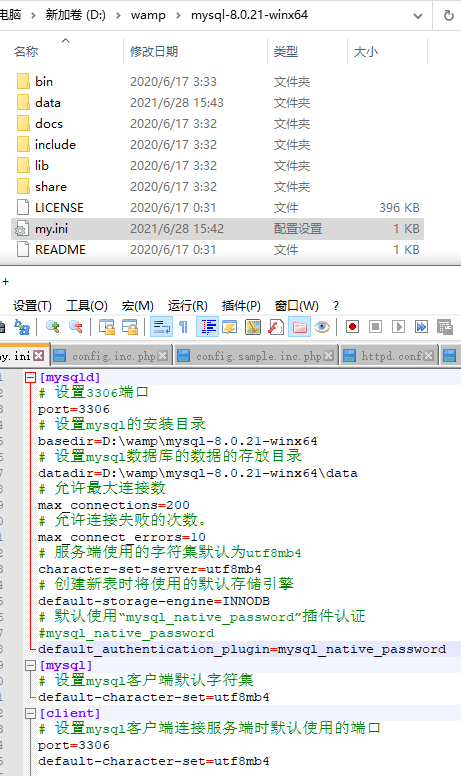Open the Document Map icon
The width and height of the screenshot is (461, 776).
point(253,327)
